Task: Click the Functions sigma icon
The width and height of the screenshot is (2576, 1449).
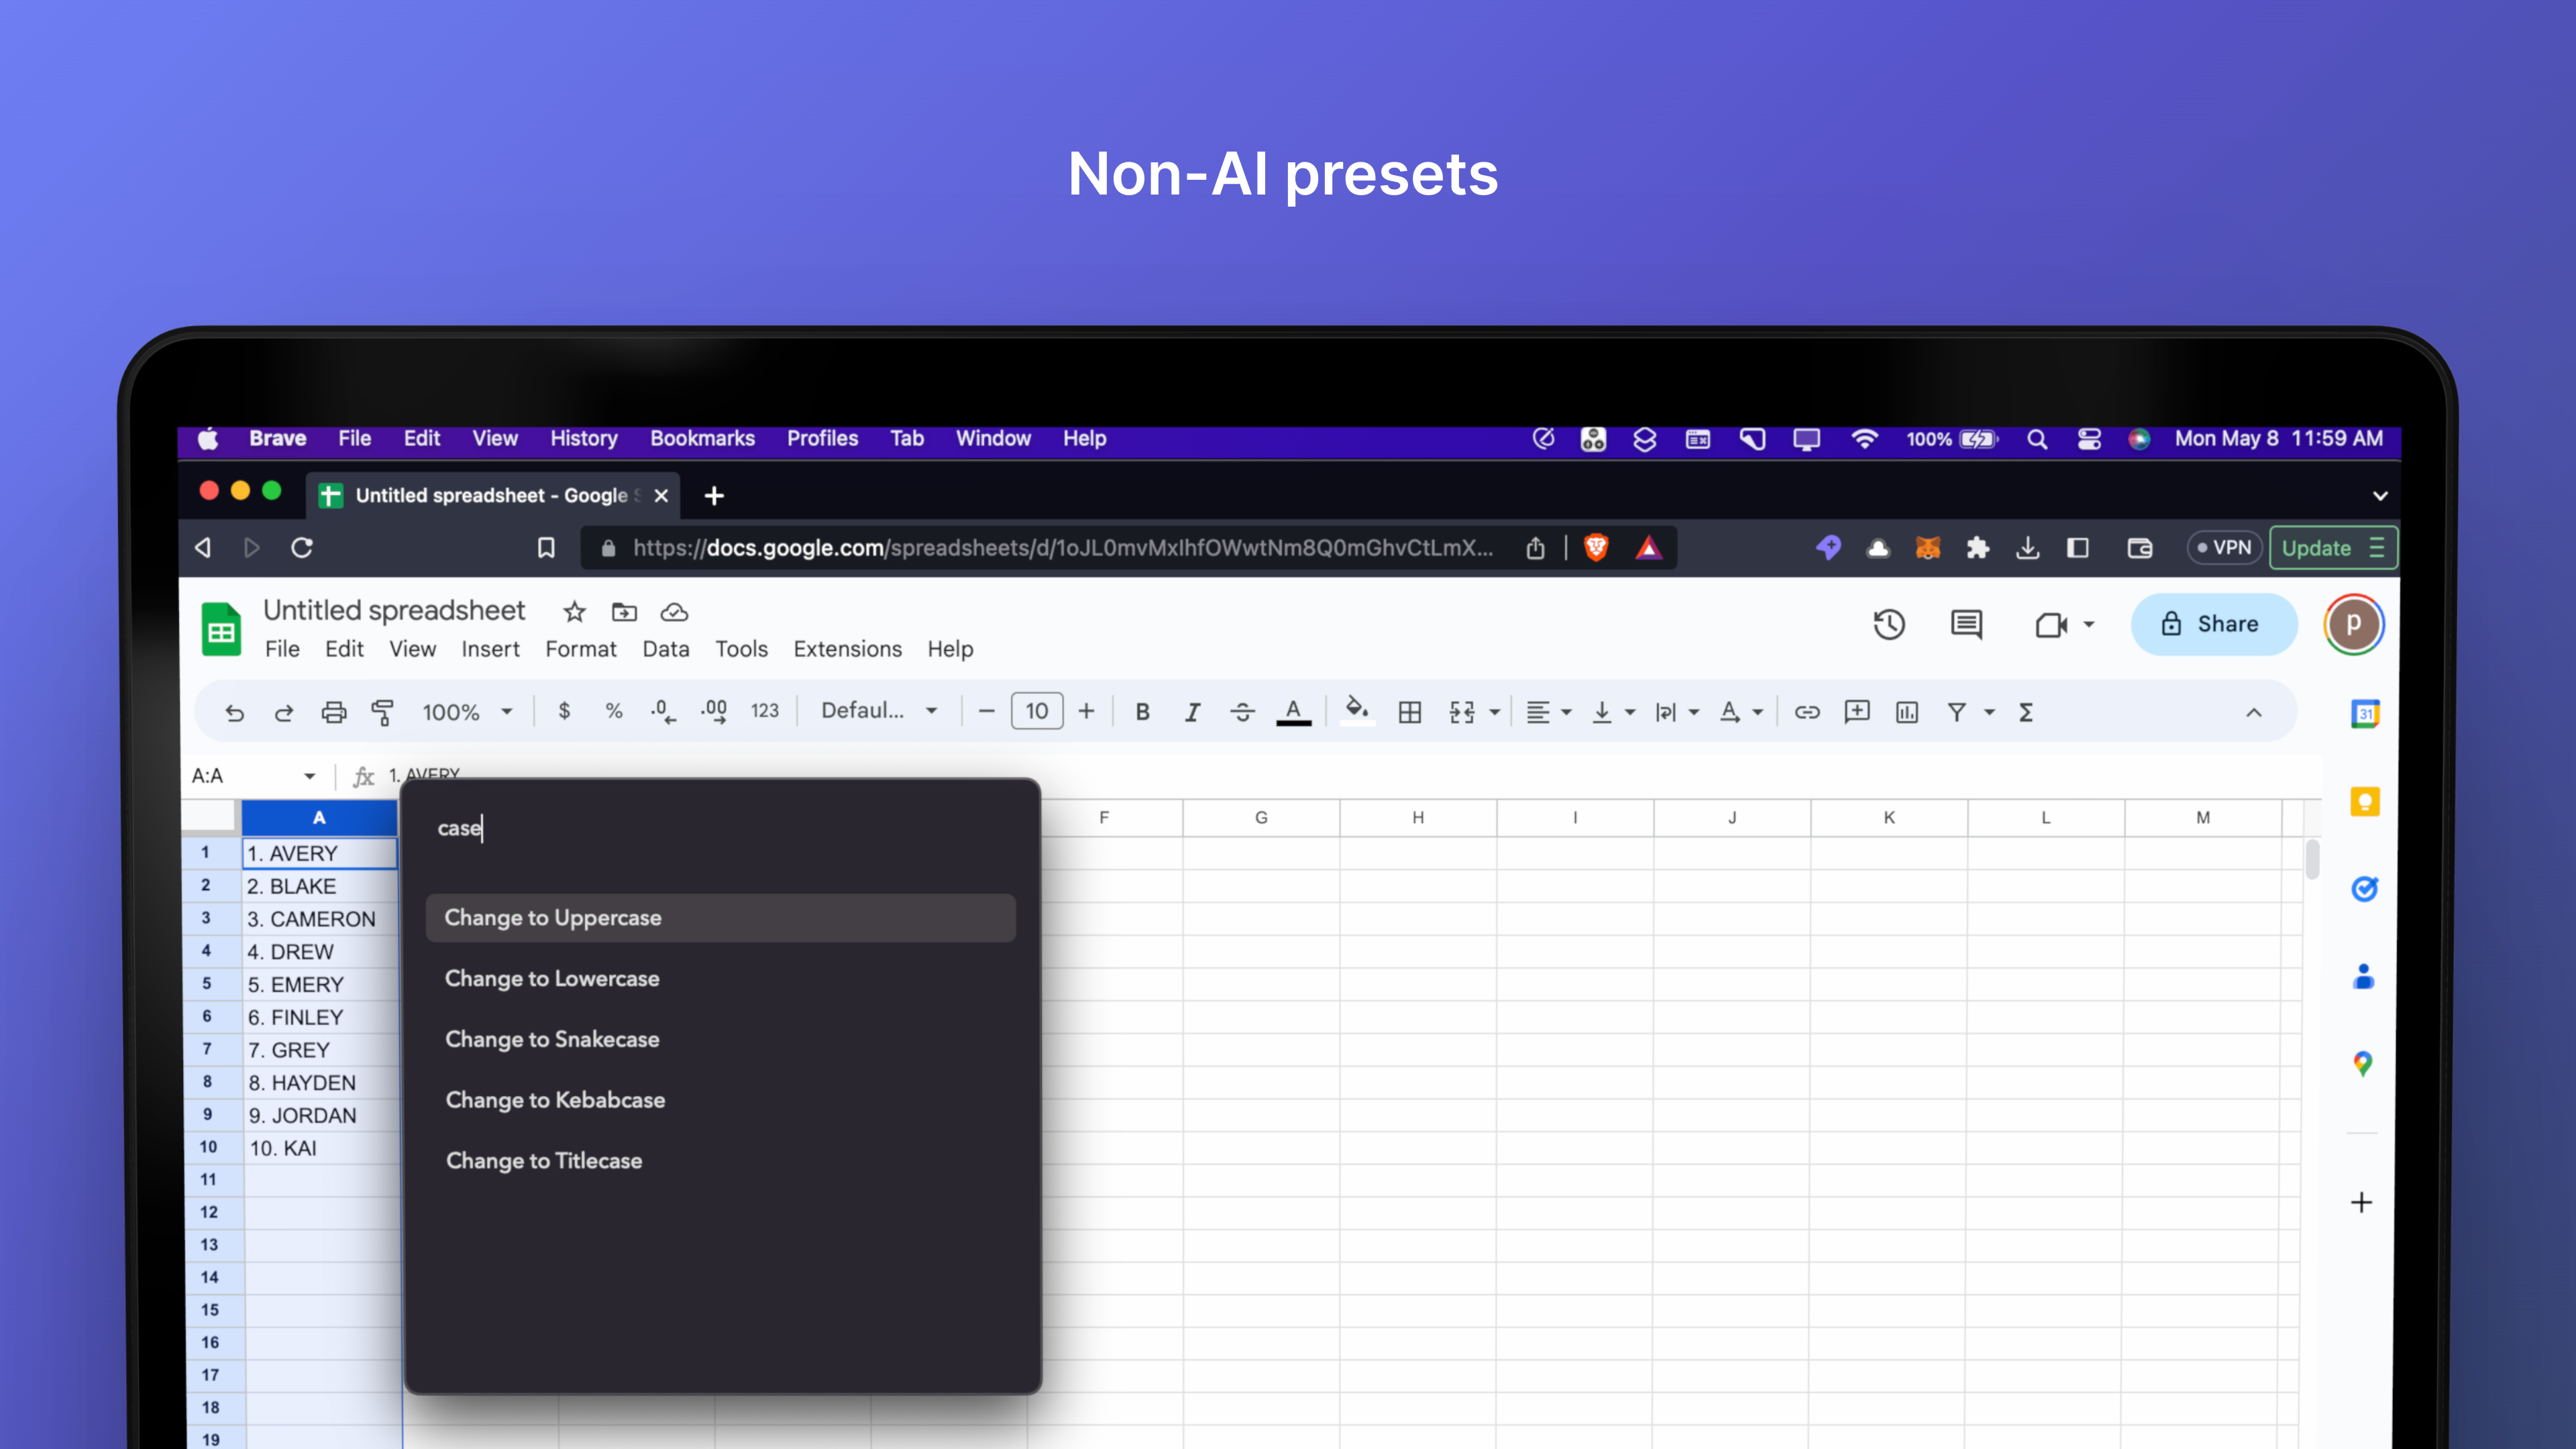Action: tap(2026, 712)
